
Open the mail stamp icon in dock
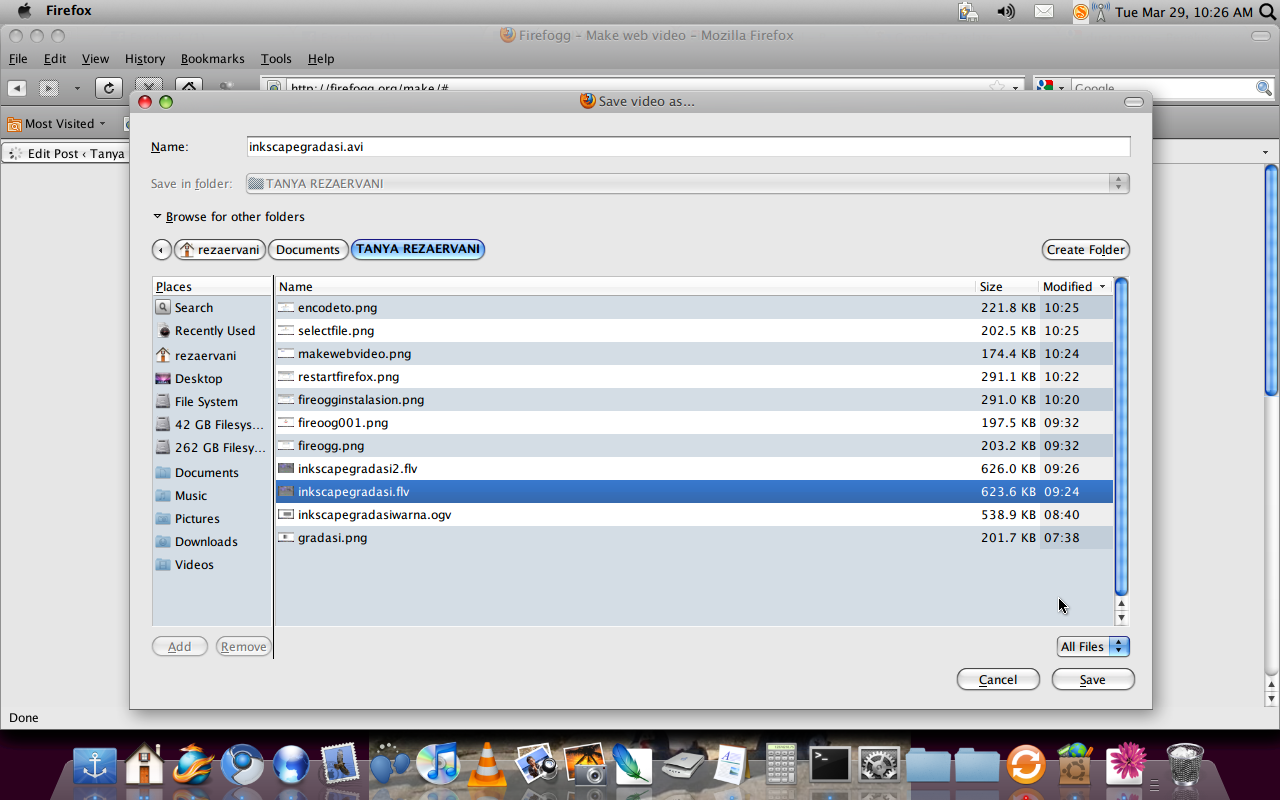coord(340,765)
